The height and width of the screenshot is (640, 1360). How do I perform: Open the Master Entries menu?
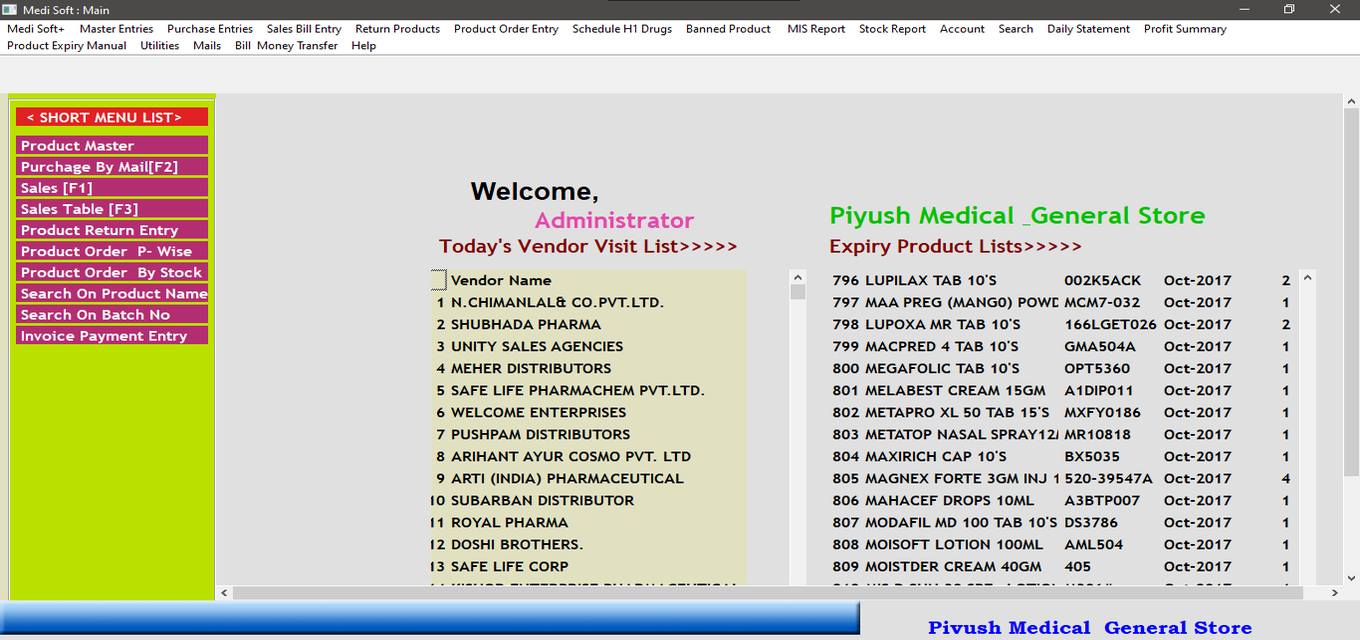(116, 29)
